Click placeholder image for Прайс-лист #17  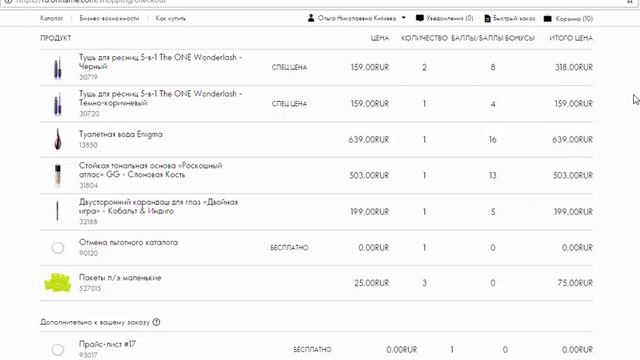58,349
